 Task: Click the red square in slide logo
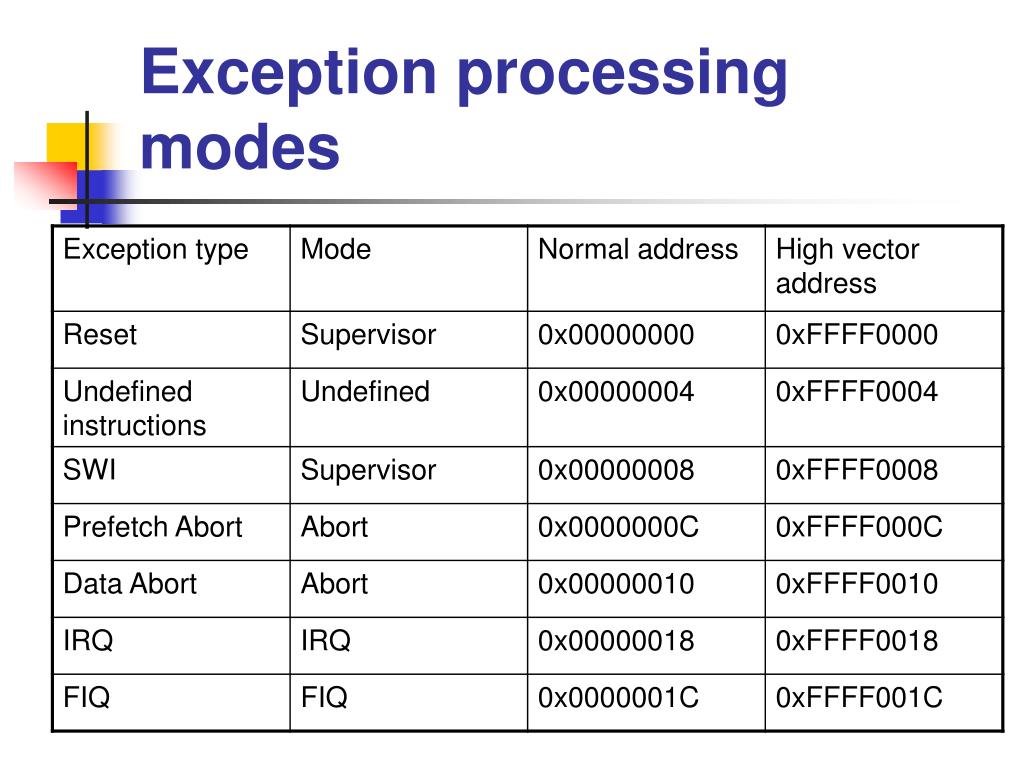[x=46, y=185]
